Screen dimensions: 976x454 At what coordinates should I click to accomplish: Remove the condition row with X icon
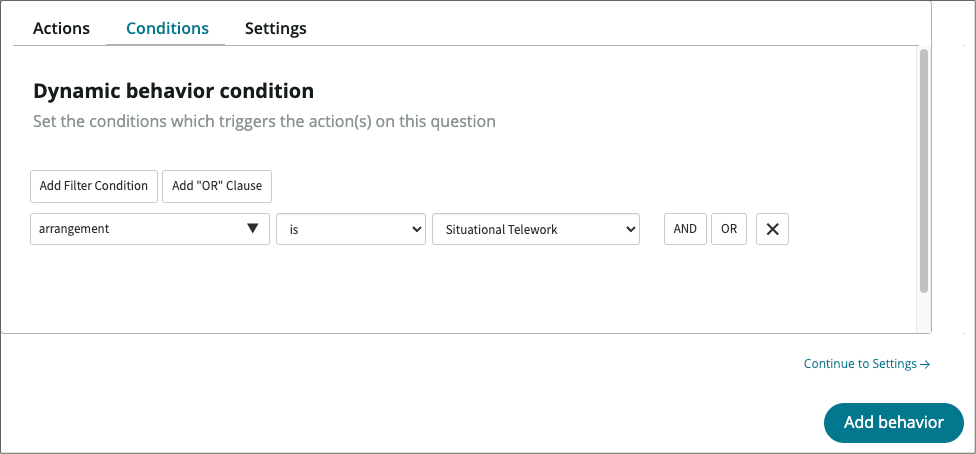coord(772,229)
